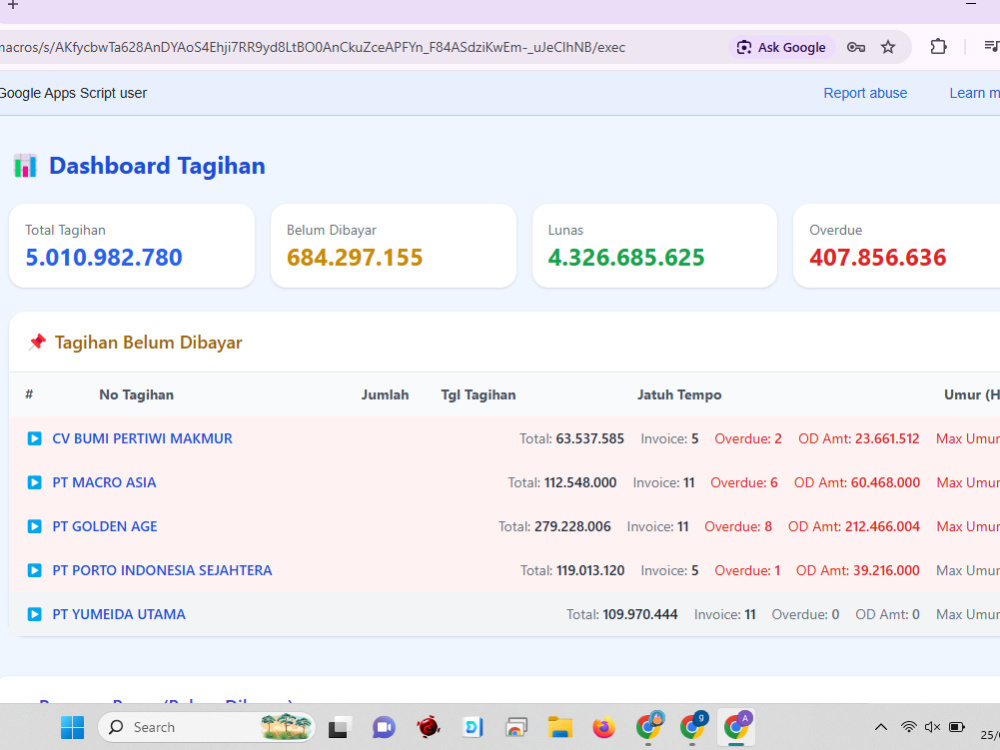
Task: Expand the PT MACRO ASIA row arrow
Action: tap(34, 483)
